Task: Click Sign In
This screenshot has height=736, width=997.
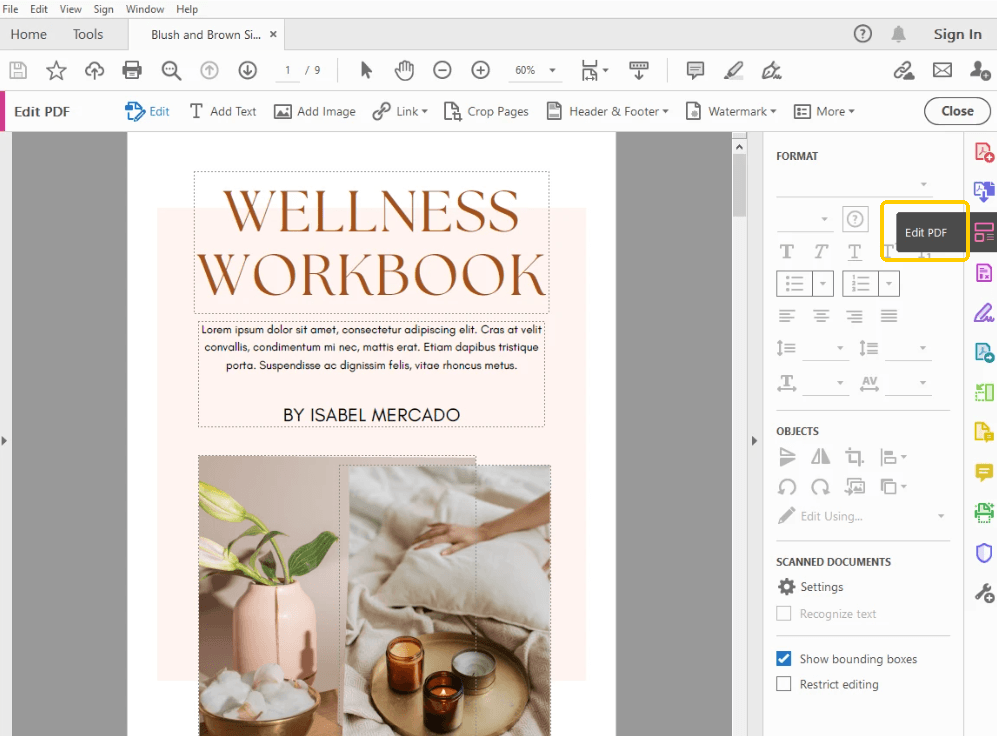Action: tap(957, 34)
